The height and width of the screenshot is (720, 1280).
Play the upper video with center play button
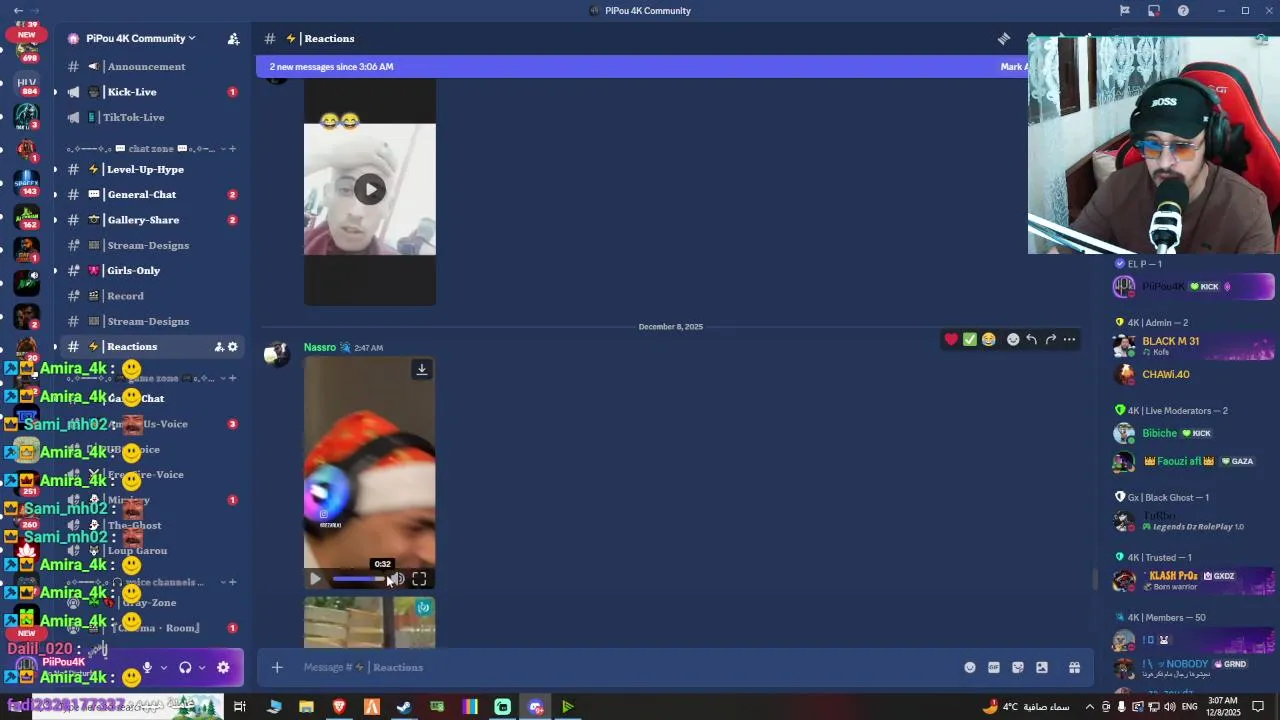370,189
